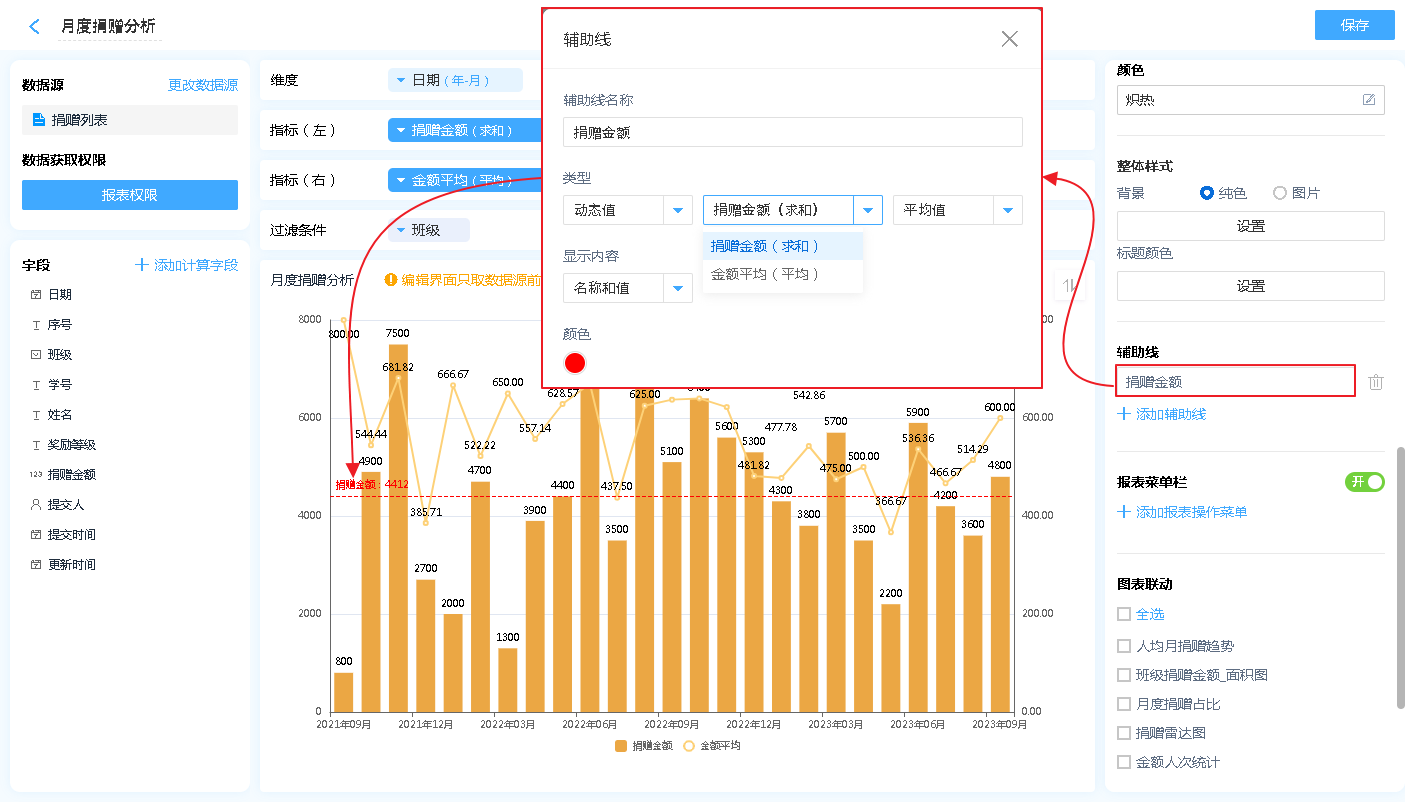The width and height of the screenshot is (1405, 802).
Task: Click the 保存 button
Action: click(x=1354, y=25)
